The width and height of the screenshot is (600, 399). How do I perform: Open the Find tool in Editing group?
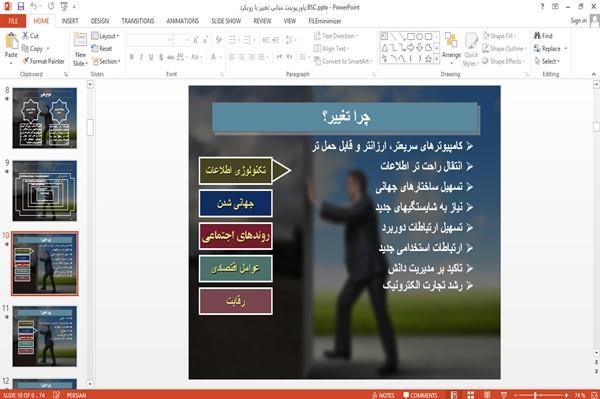[x=543, y=36]
